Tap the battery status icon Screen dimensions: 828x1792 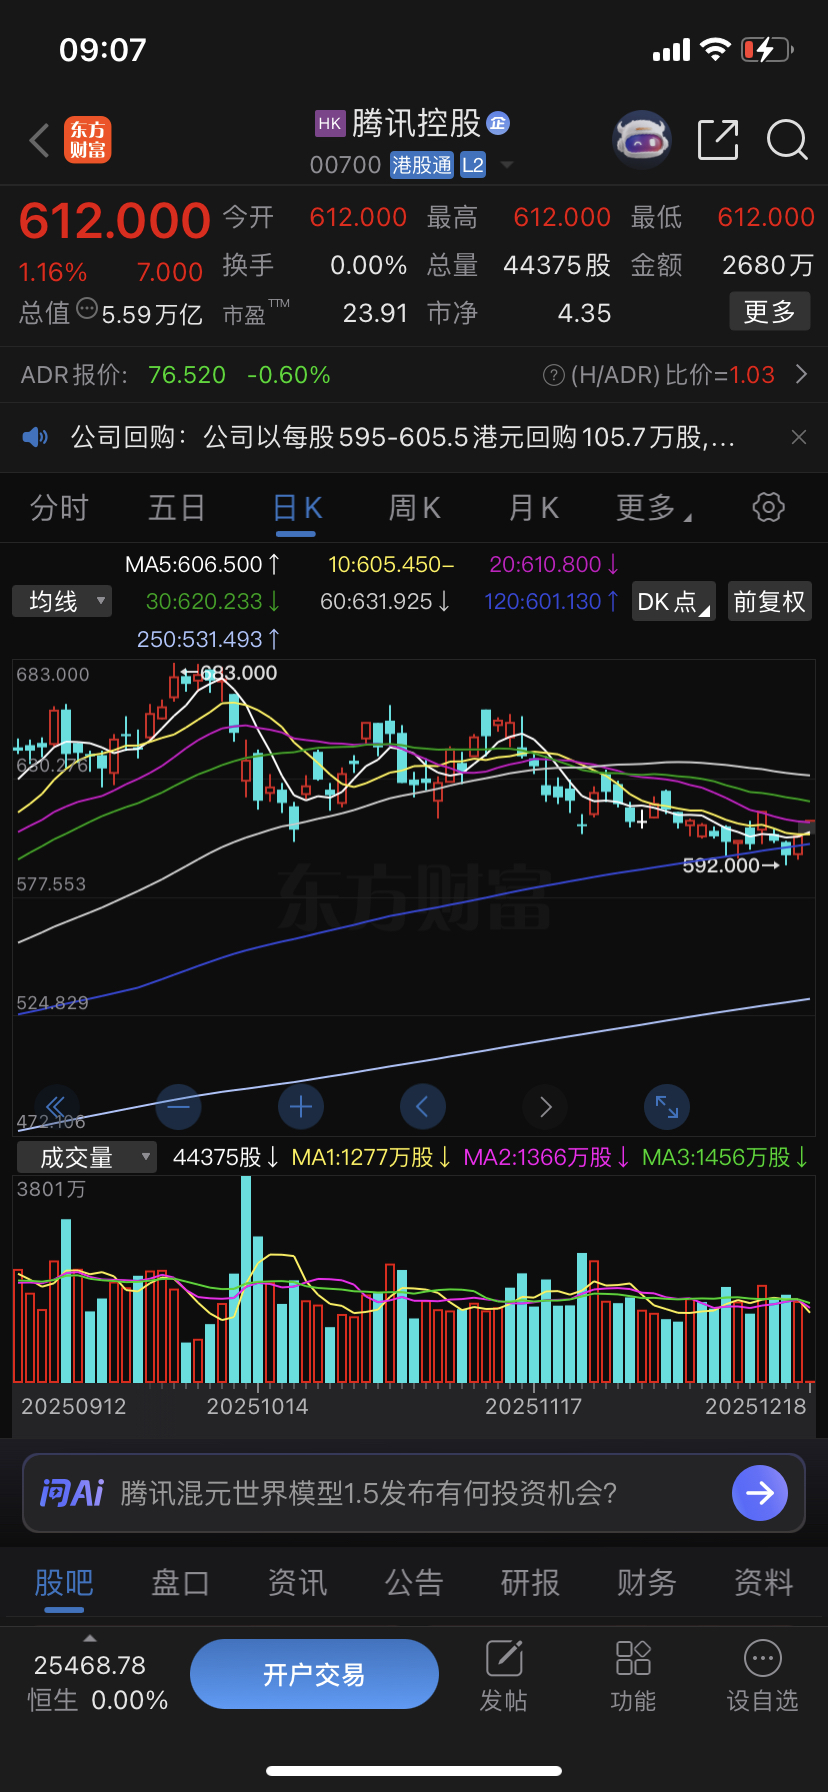(x=766, y=49)
